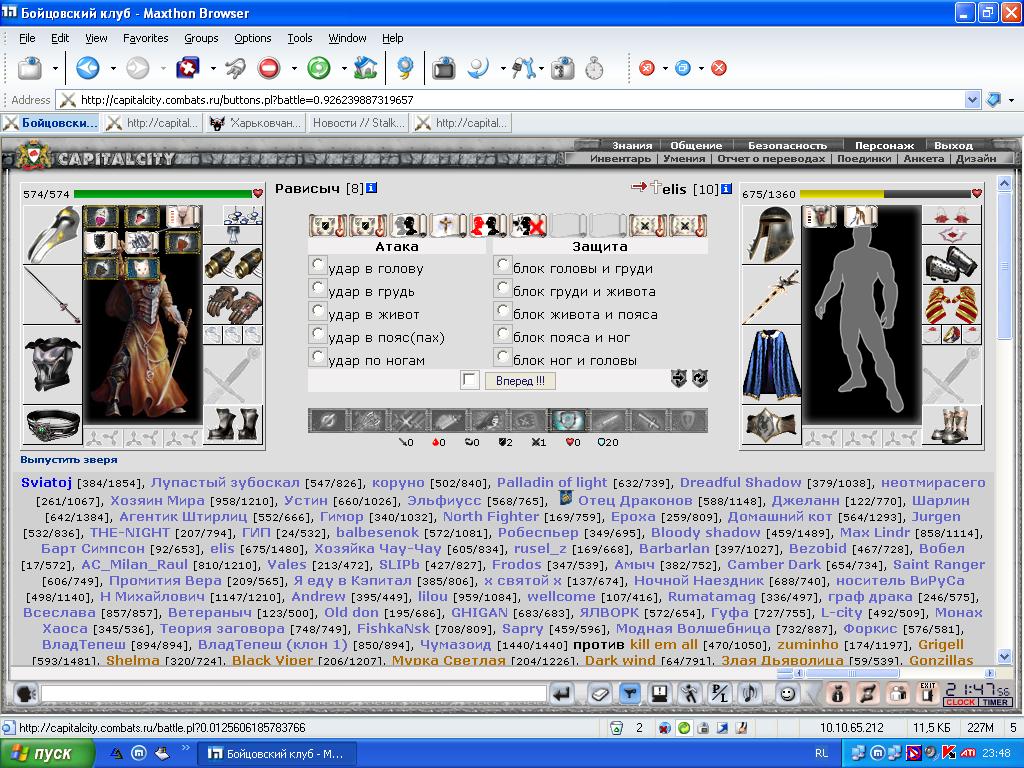1024x768 pixels.
Task: Click the P/L translit icon
Action: 720,694
